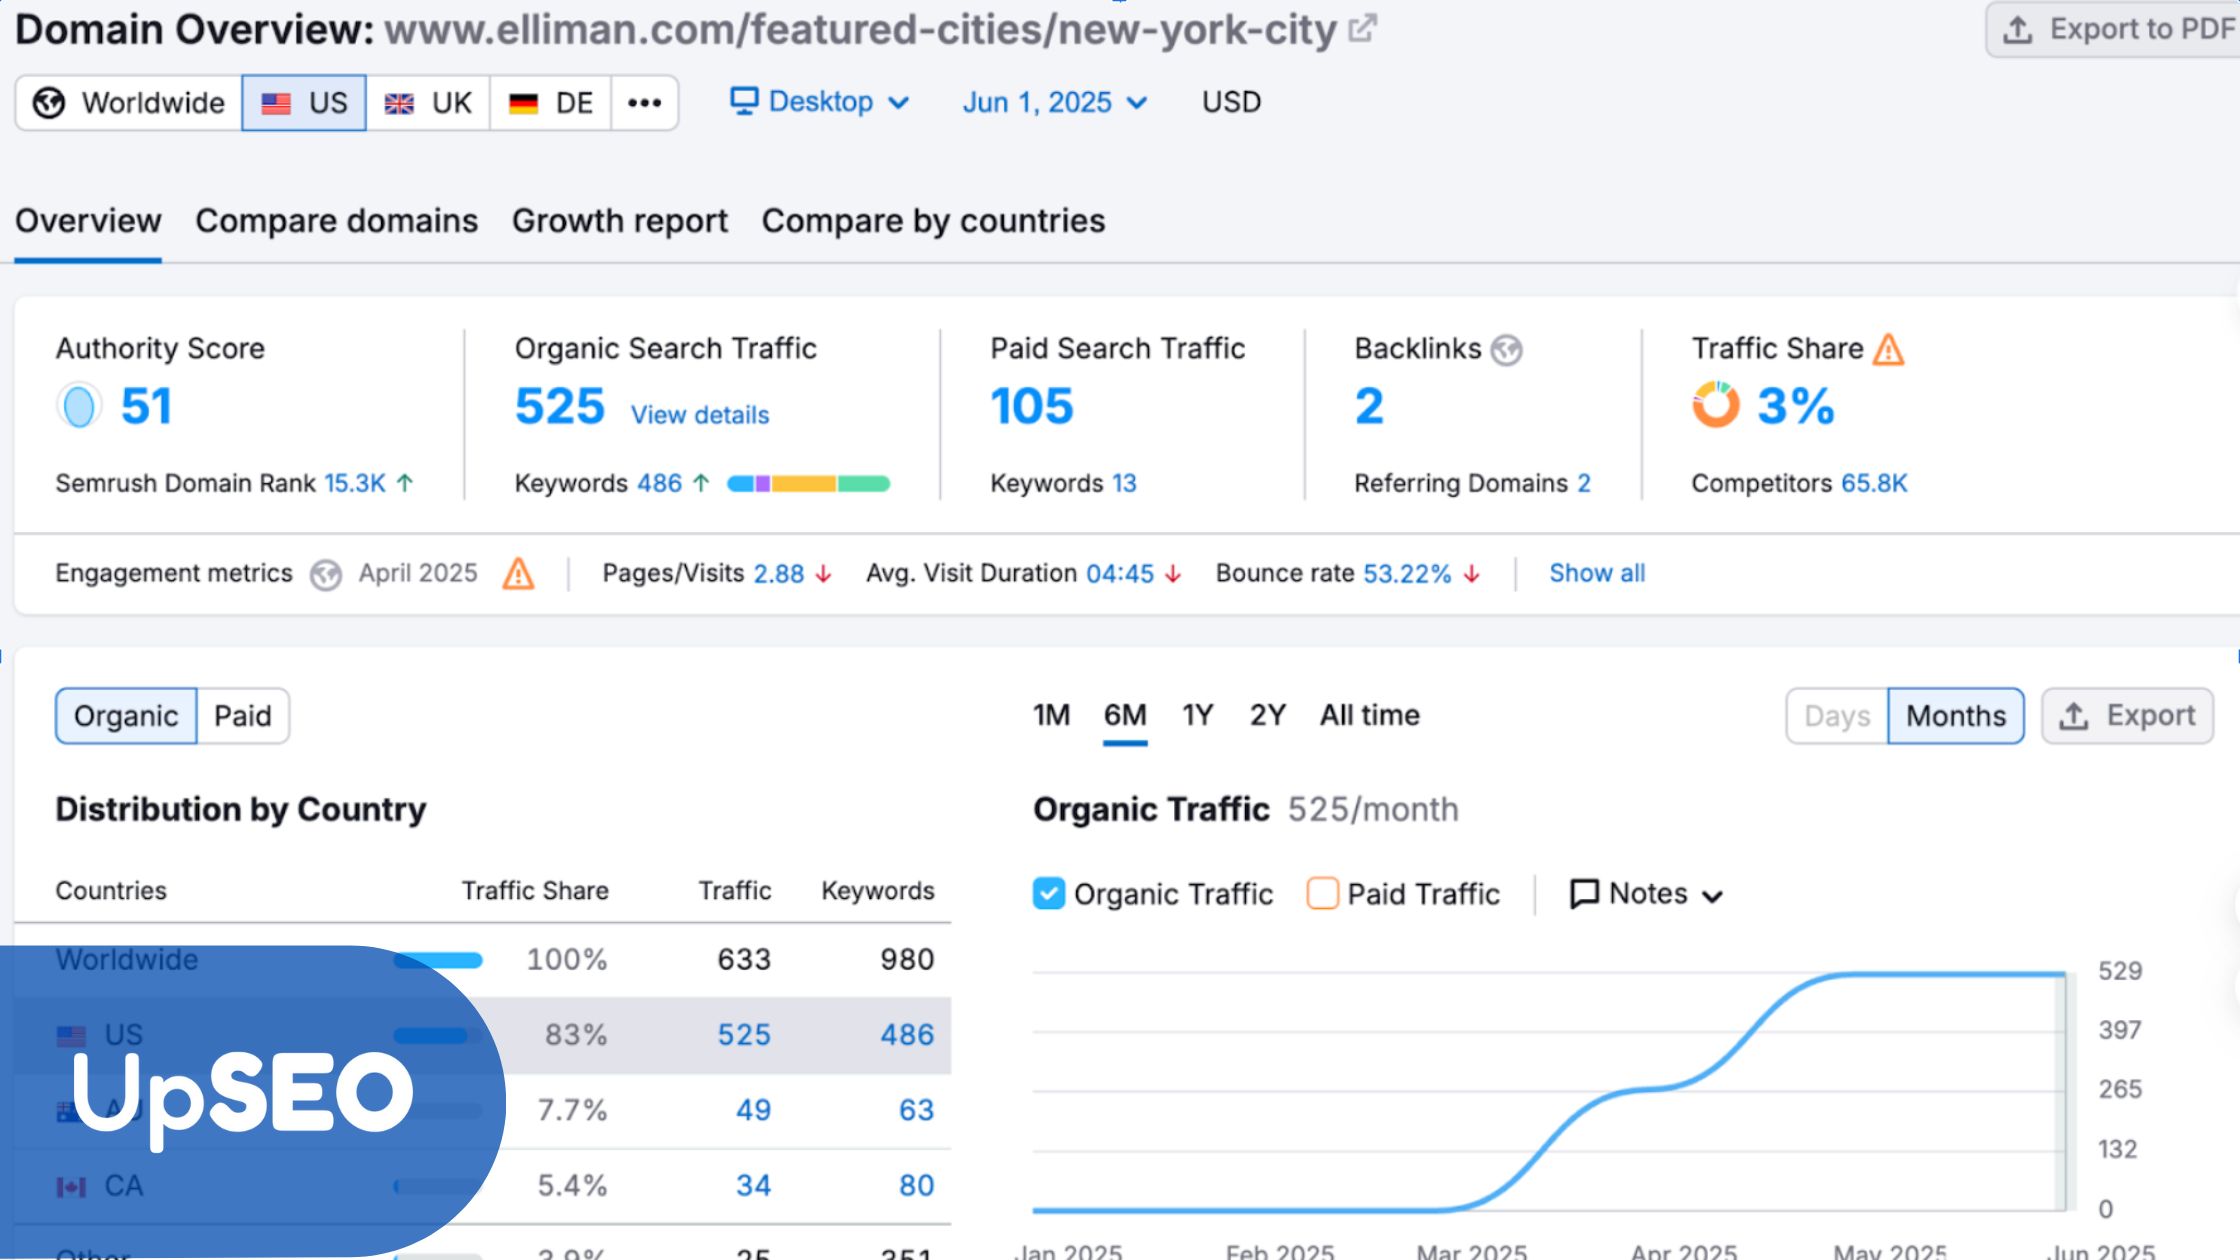
Task: Open the Organic Search Traffic 525 value
Action: 560,406
